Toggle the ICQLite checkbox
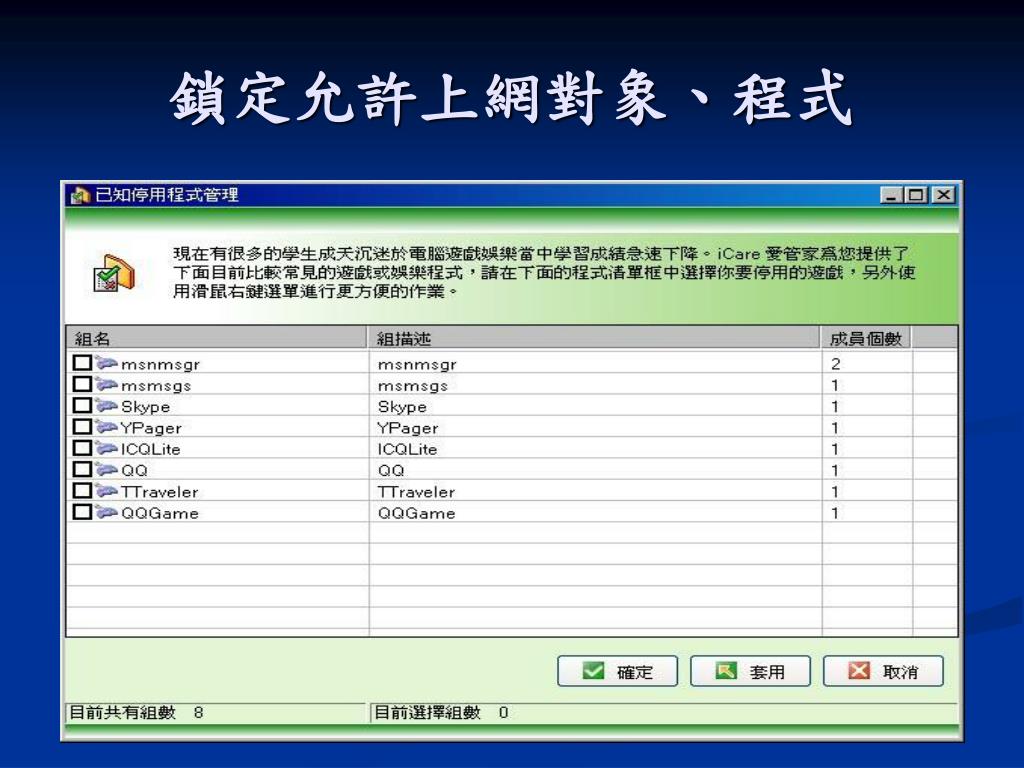This screenshot has width=1024, height=768. pos(82,447)
